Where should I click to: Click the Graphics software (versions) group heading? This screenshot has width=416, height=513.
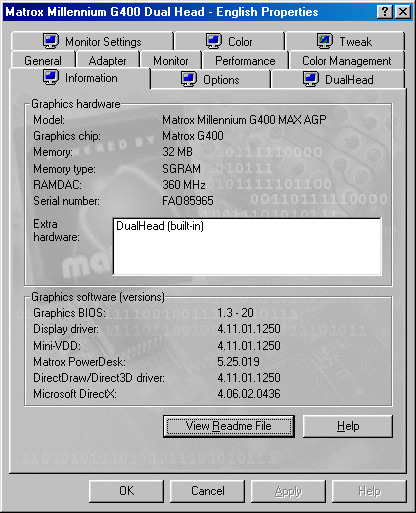point(98,297)
